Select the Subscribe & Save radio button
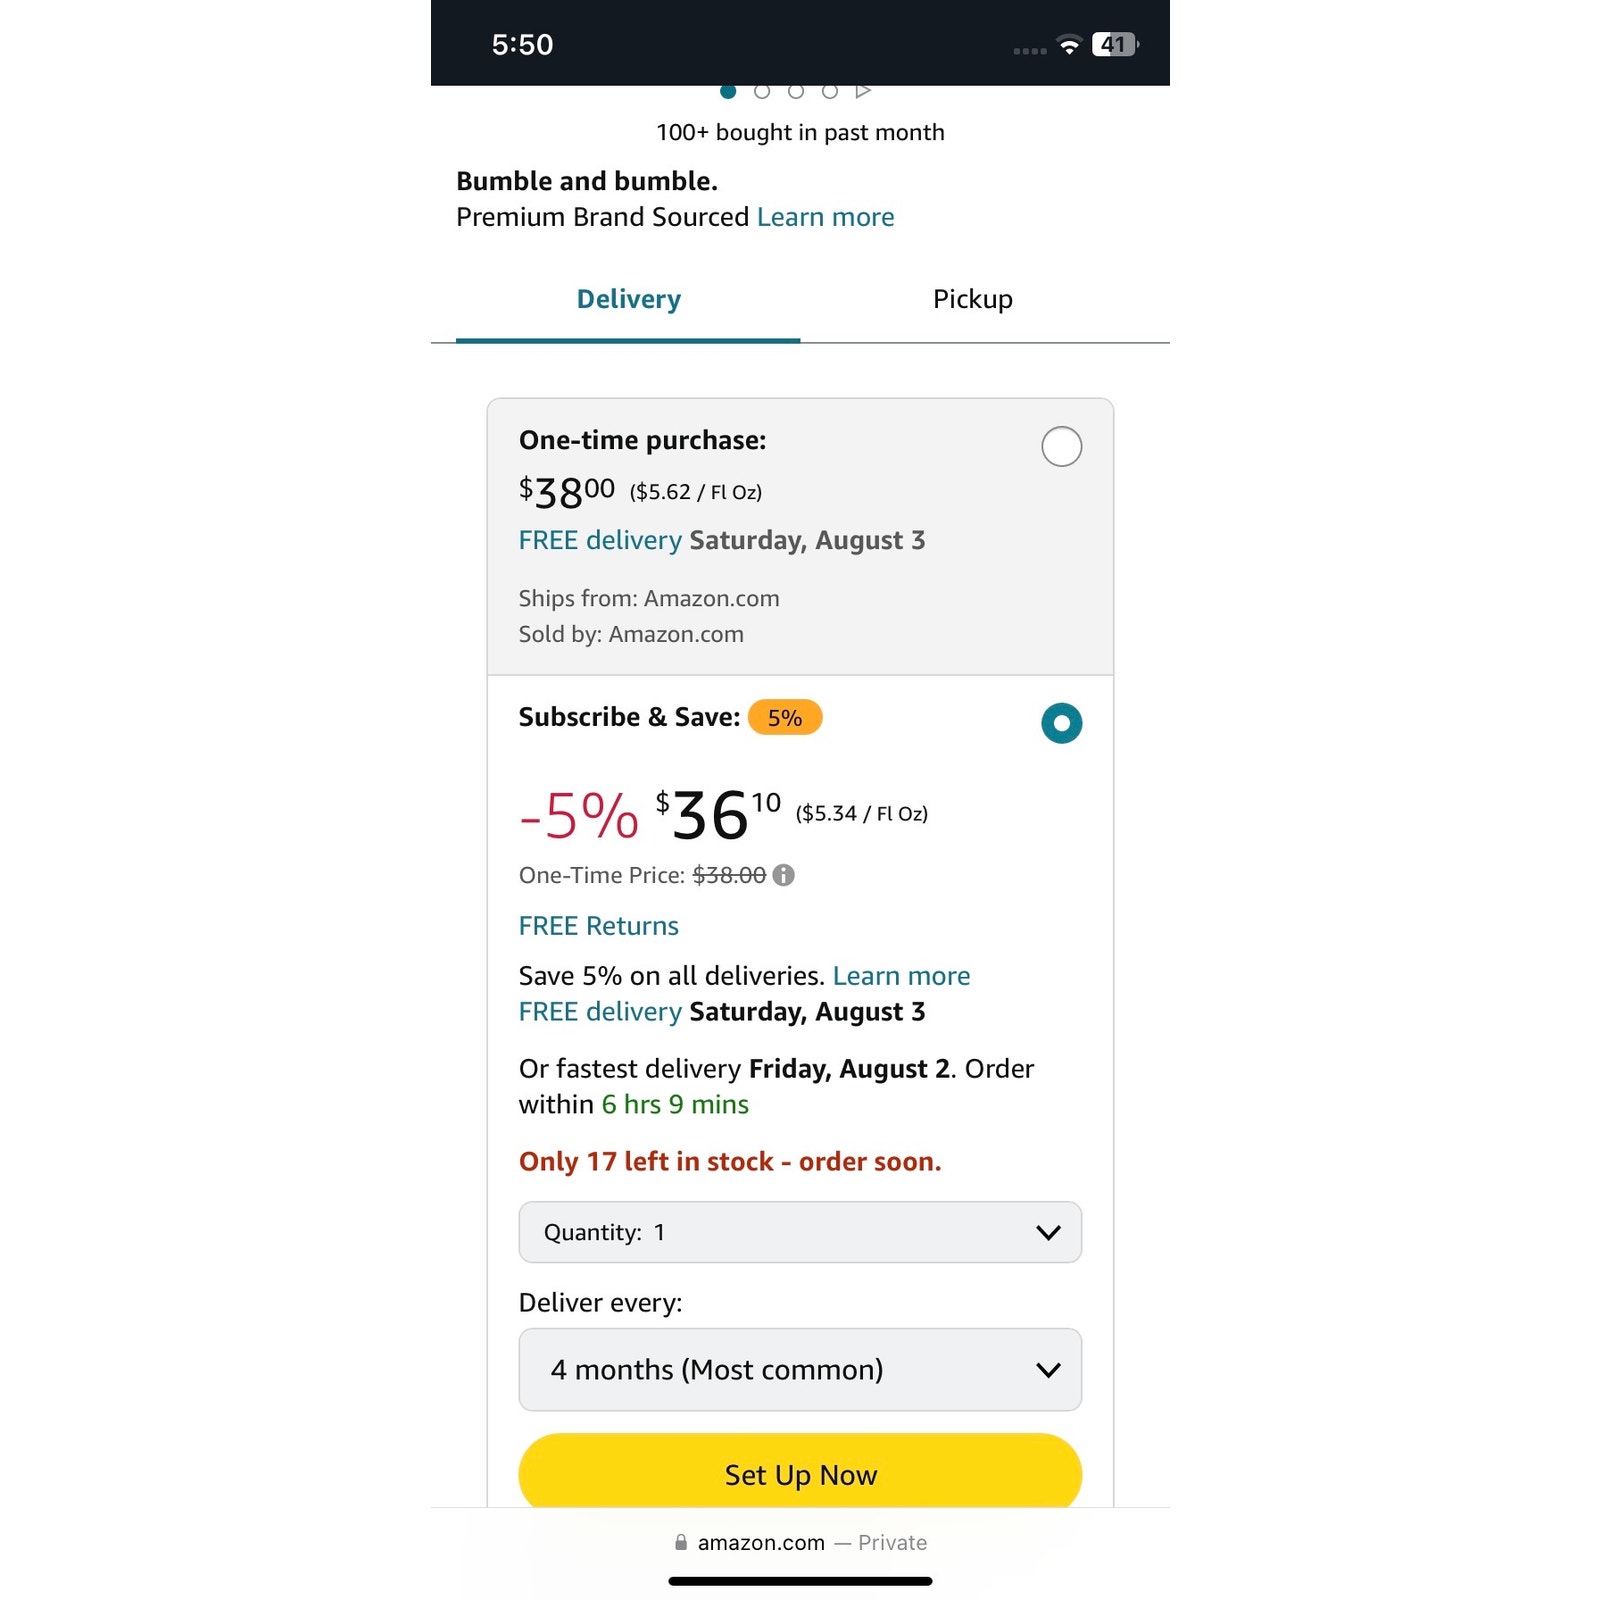1600x1600 pixels. [x=1061, y=723]
